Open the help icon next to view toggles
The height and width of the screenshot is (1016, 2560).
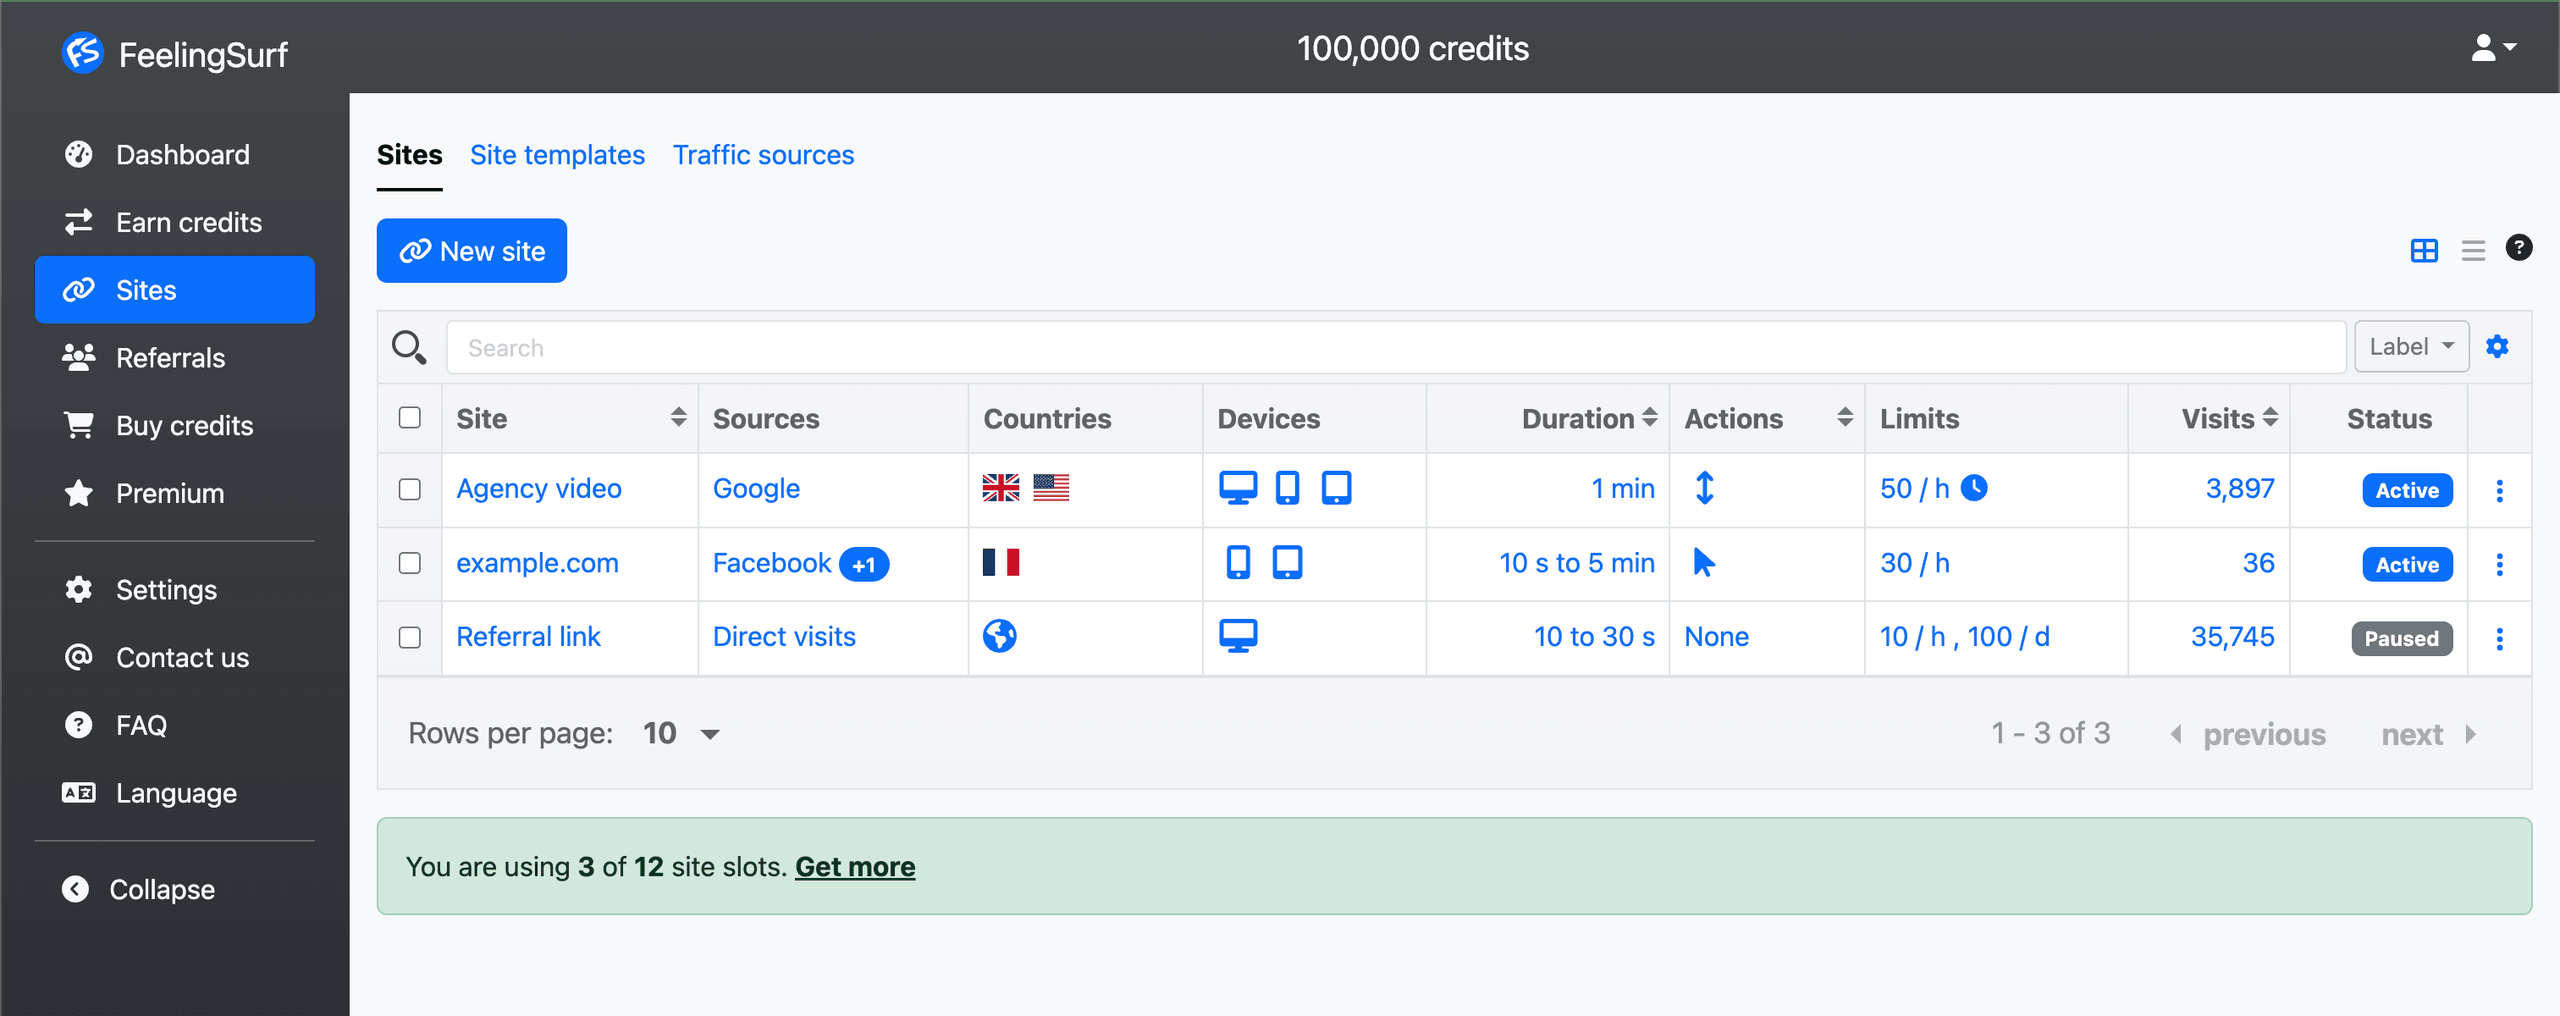(x=2520, y=247)
